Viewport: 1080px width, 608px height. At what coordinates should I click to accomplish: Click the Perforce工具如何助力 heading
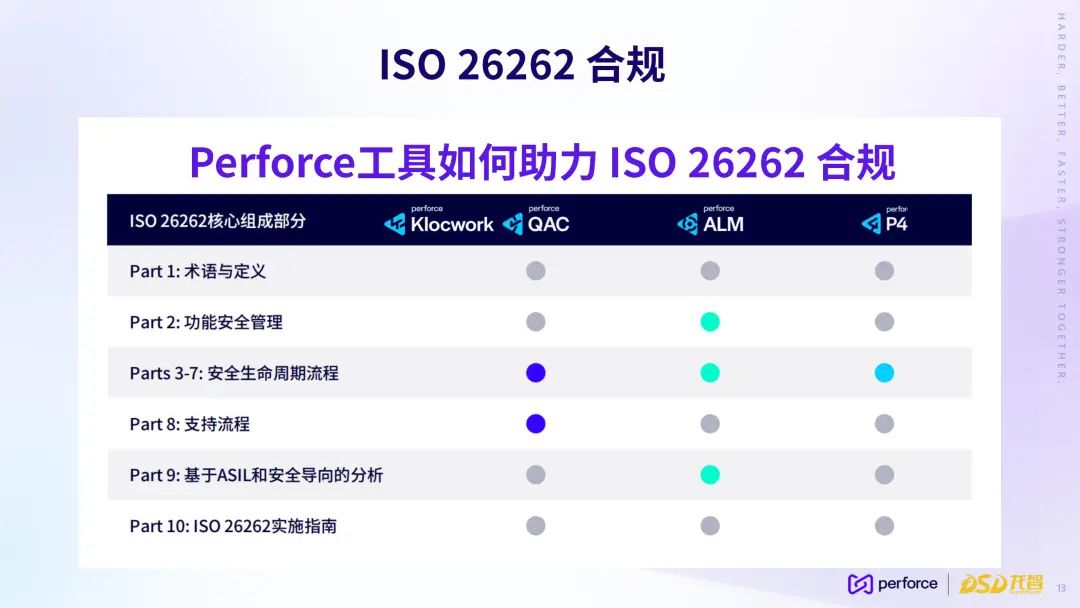pos(541,163)
